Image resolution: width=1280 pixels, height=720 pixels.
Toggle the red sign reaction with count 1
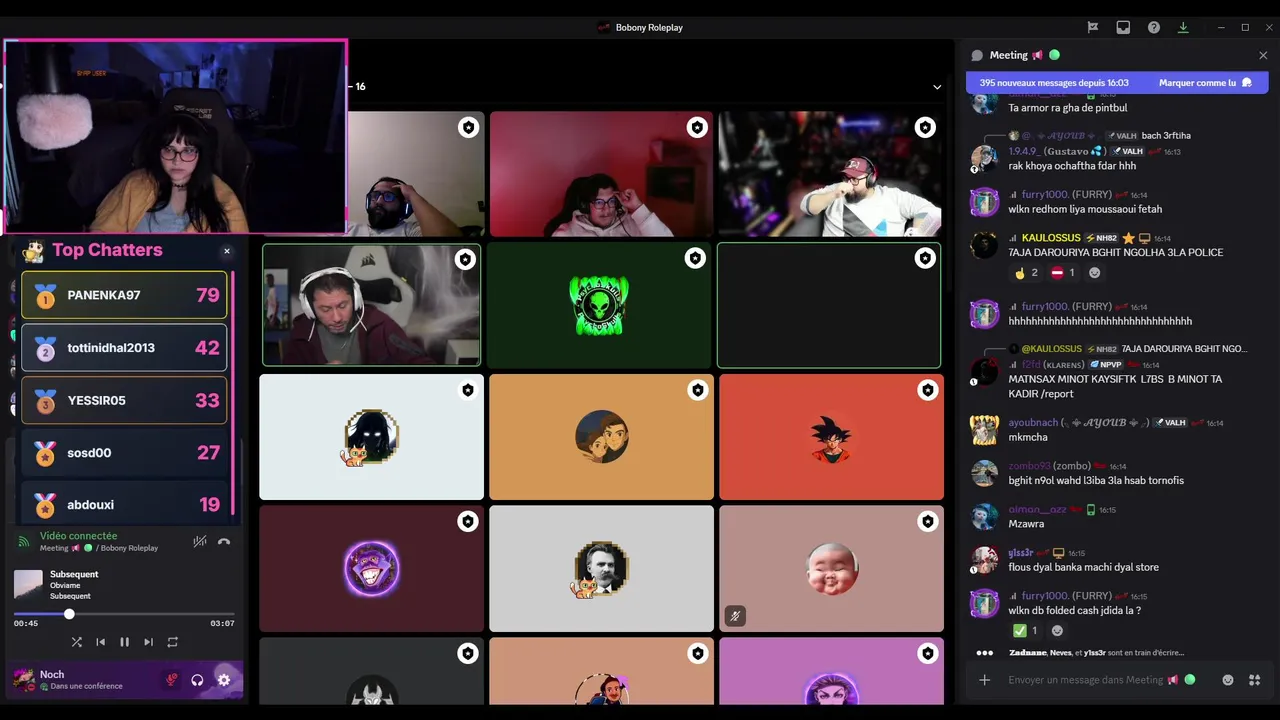[x=1063, y=273]
